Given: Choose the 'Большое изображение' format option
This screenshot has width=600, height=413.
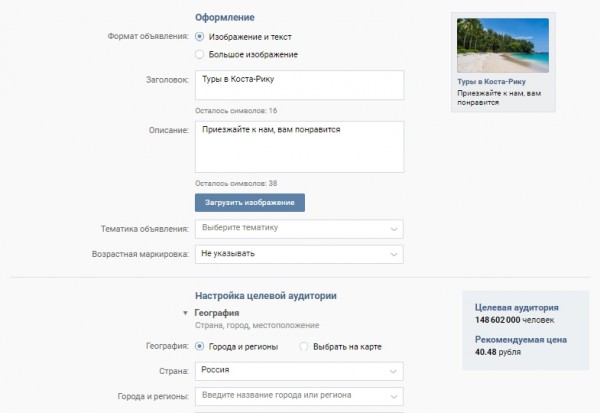Looking at the screenshot, I should click(x=200, y=54).
